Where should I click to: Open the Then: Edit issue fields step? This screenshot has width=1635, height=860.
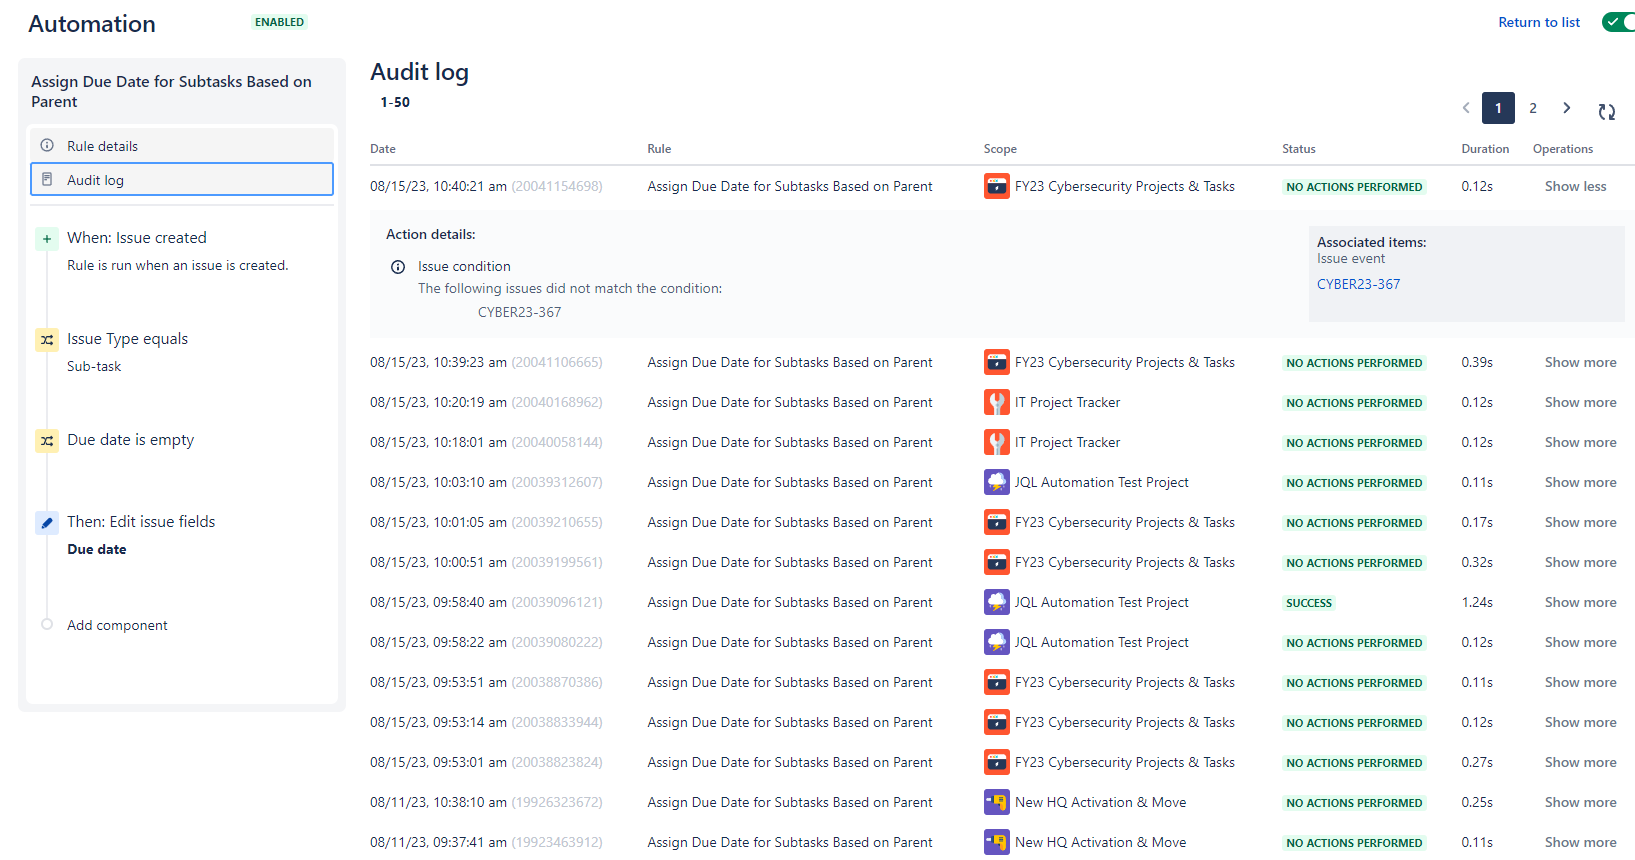(x=141, y=522)
